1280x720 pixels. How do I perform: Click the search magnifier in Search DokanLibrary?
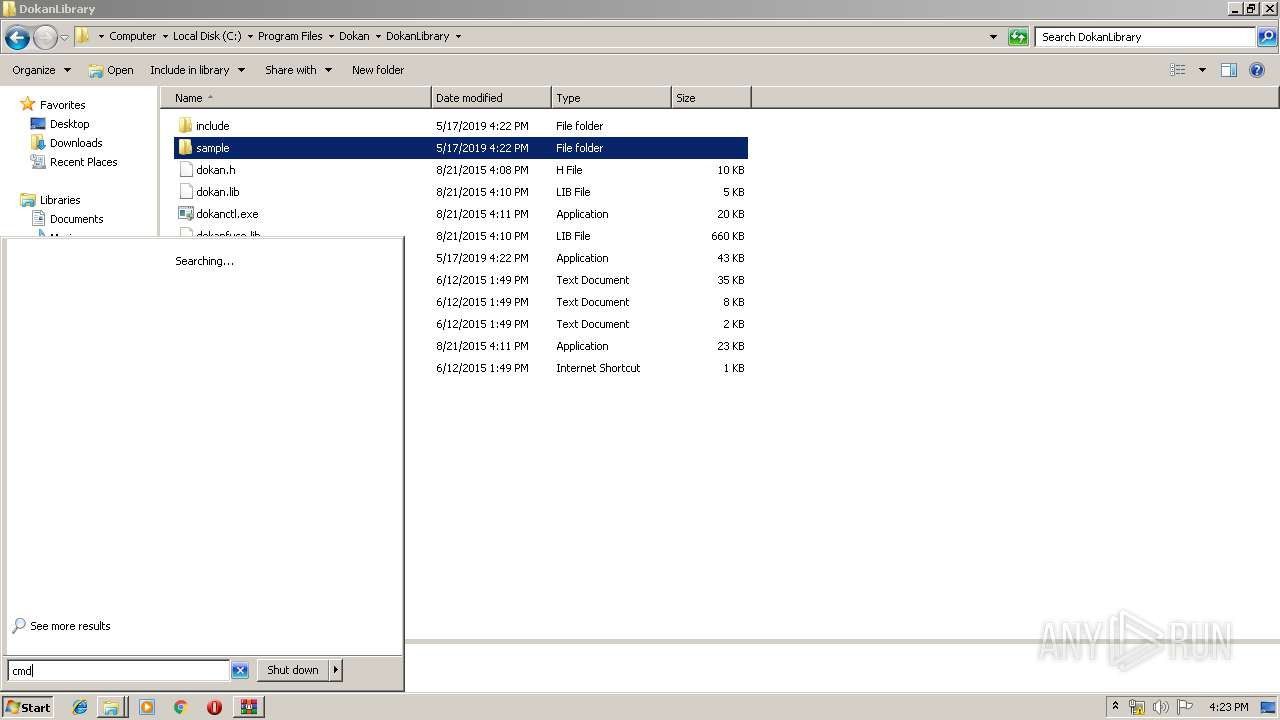[1266, 37]
